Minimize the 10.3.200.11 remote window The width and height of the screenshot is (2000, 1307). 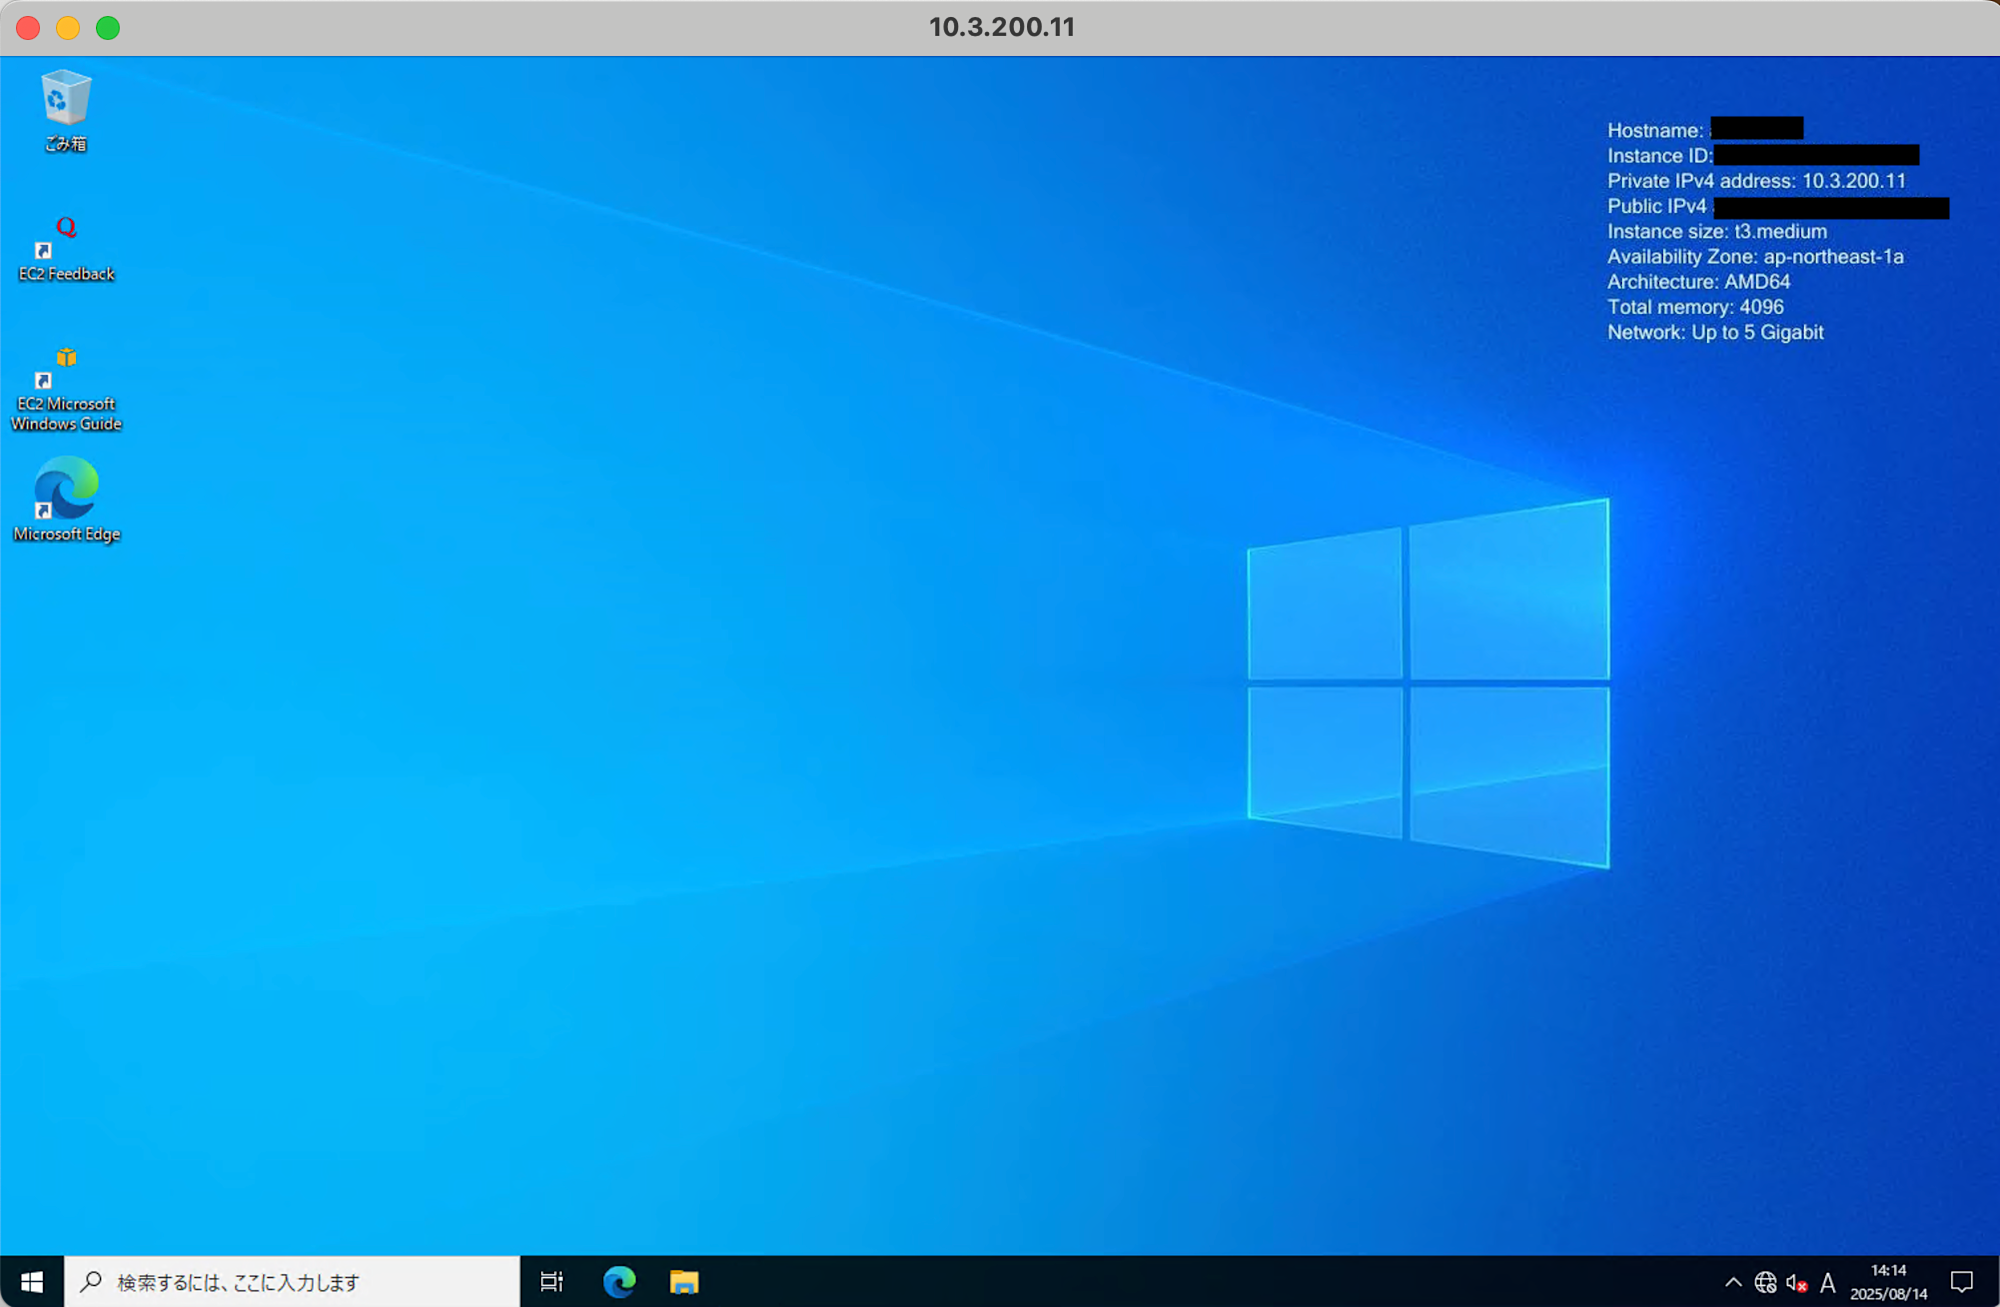pos(68,28)
